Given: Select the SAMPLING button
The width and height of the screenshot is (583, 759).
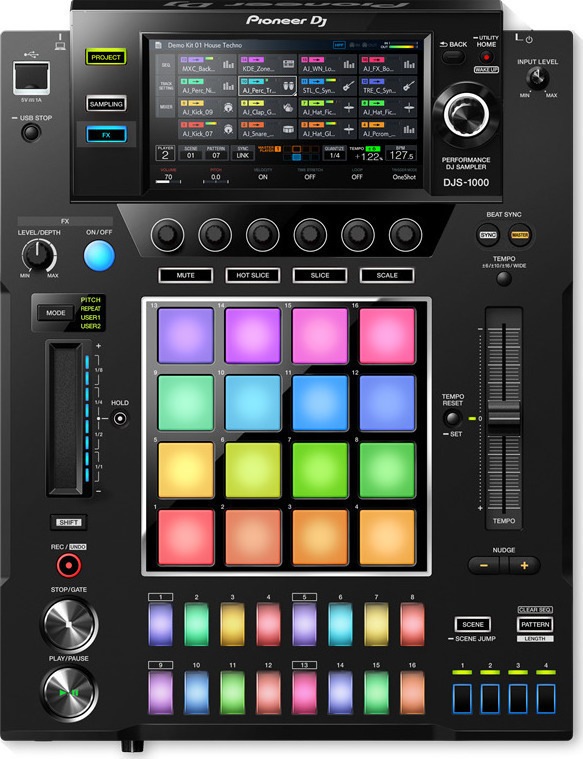Looking at the screenshot, I should tap(106, 104).
